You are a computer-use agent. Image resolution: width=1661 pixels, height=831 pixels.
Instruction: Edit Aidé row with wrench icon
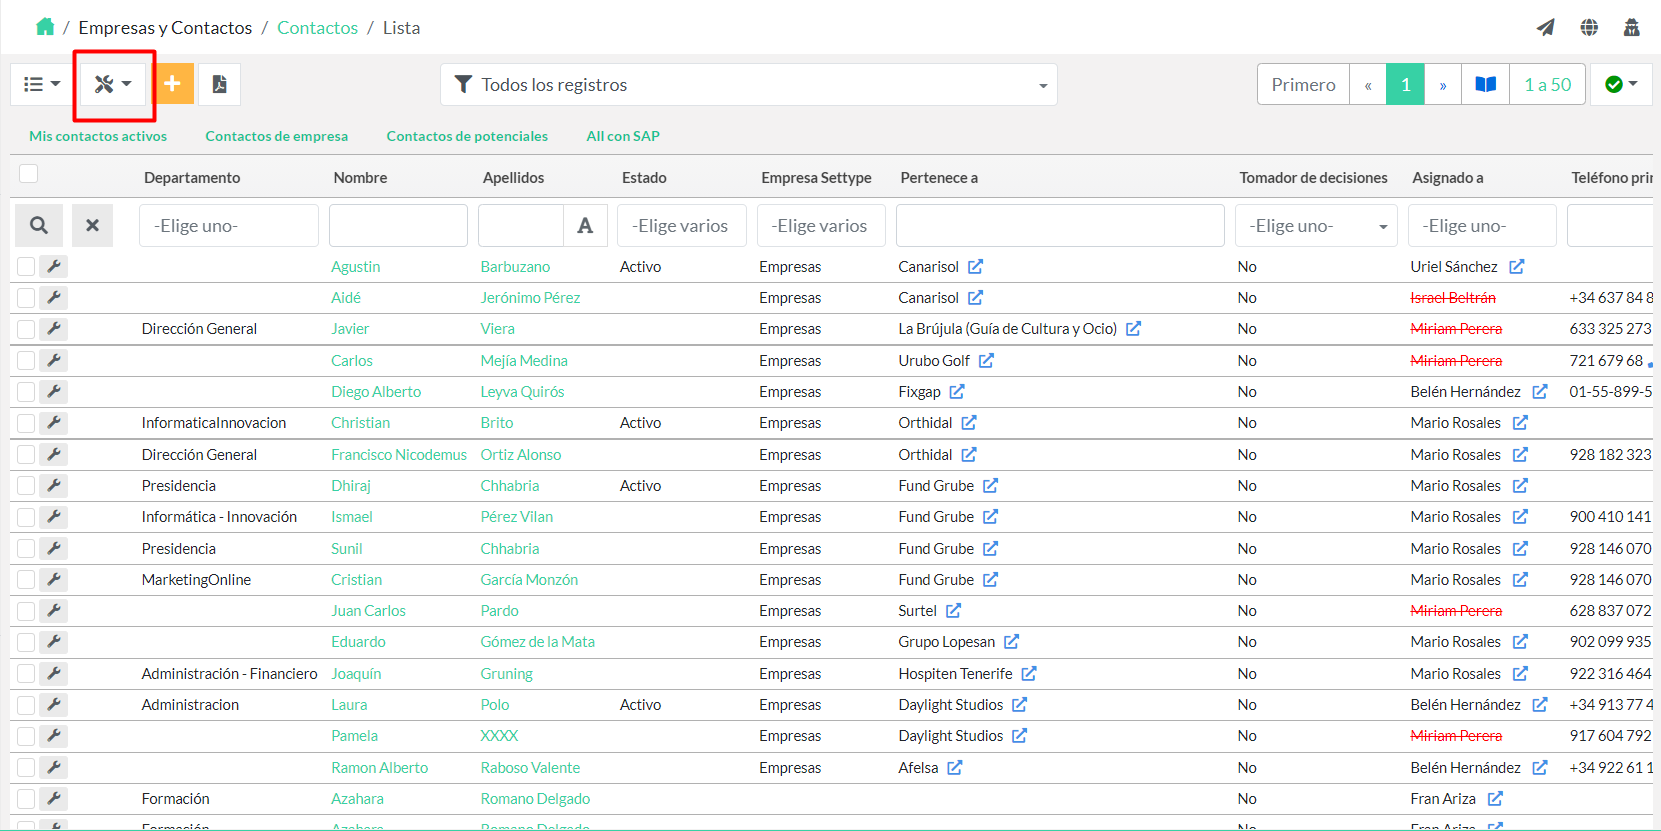54,297
